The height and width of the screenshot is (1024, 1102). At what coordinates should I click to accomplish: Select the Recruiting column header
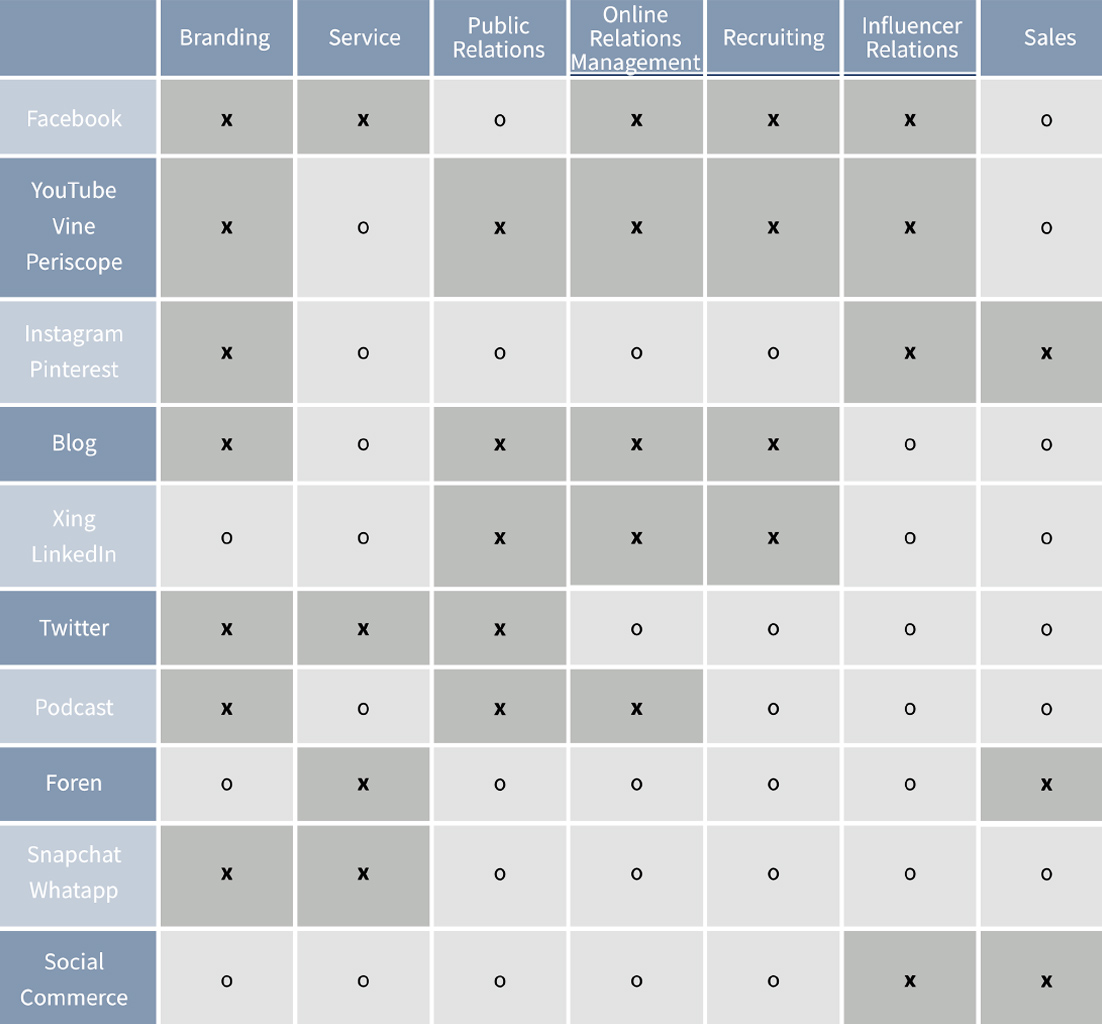[773, 38]
